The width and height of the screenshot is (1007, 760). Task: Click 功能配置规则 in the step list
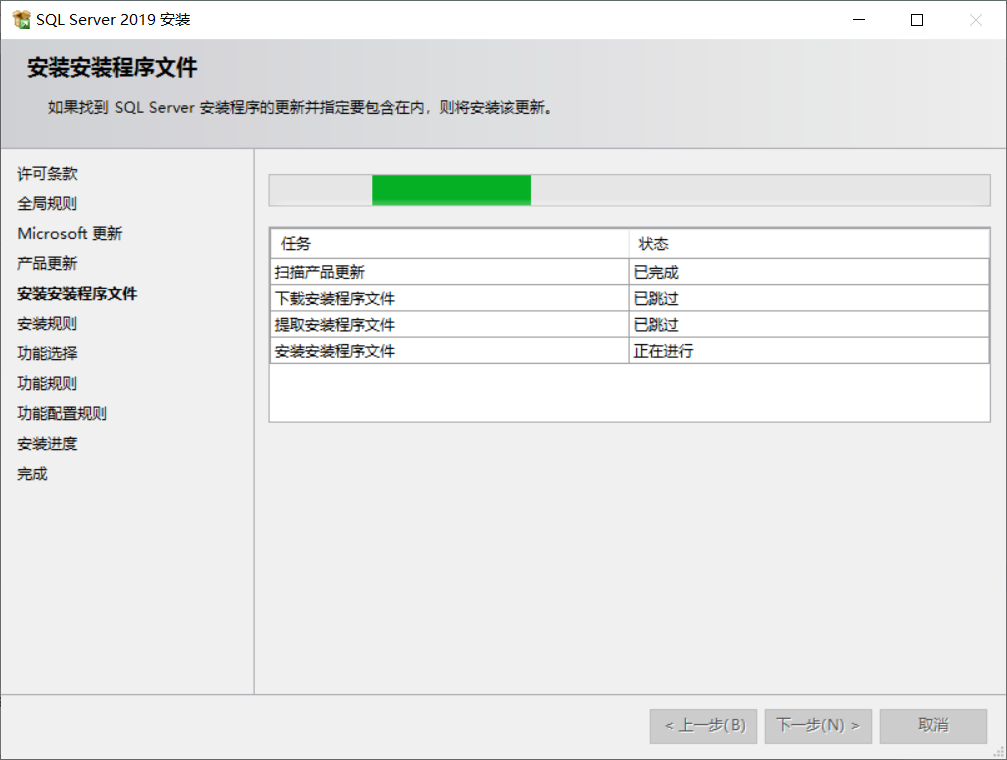(62, 414)
